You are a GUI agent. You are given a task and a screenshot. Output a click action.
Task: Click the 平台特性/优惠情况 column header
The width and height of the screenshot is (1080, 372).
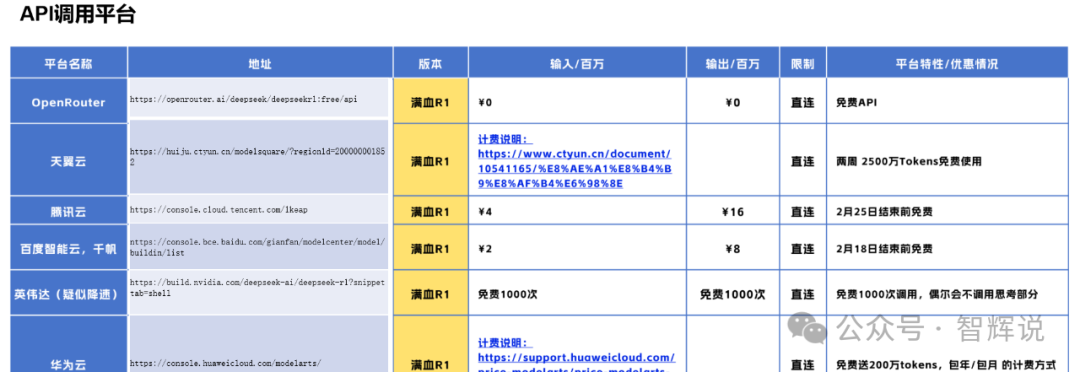(947, 63)
